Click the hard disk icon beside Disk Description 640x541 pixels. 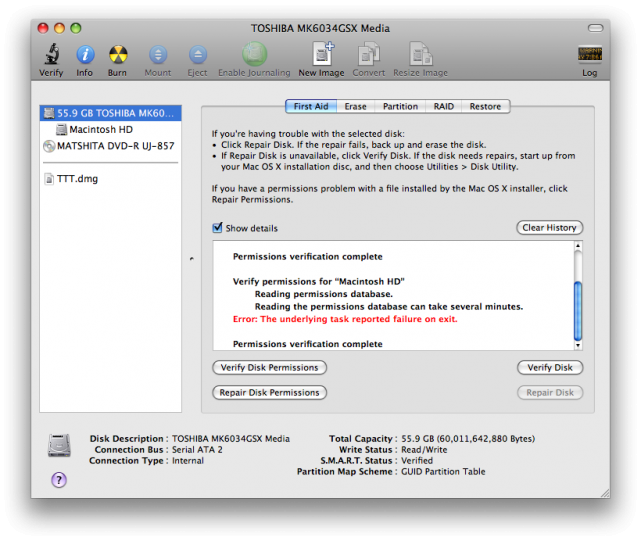(x=59, y=445)
